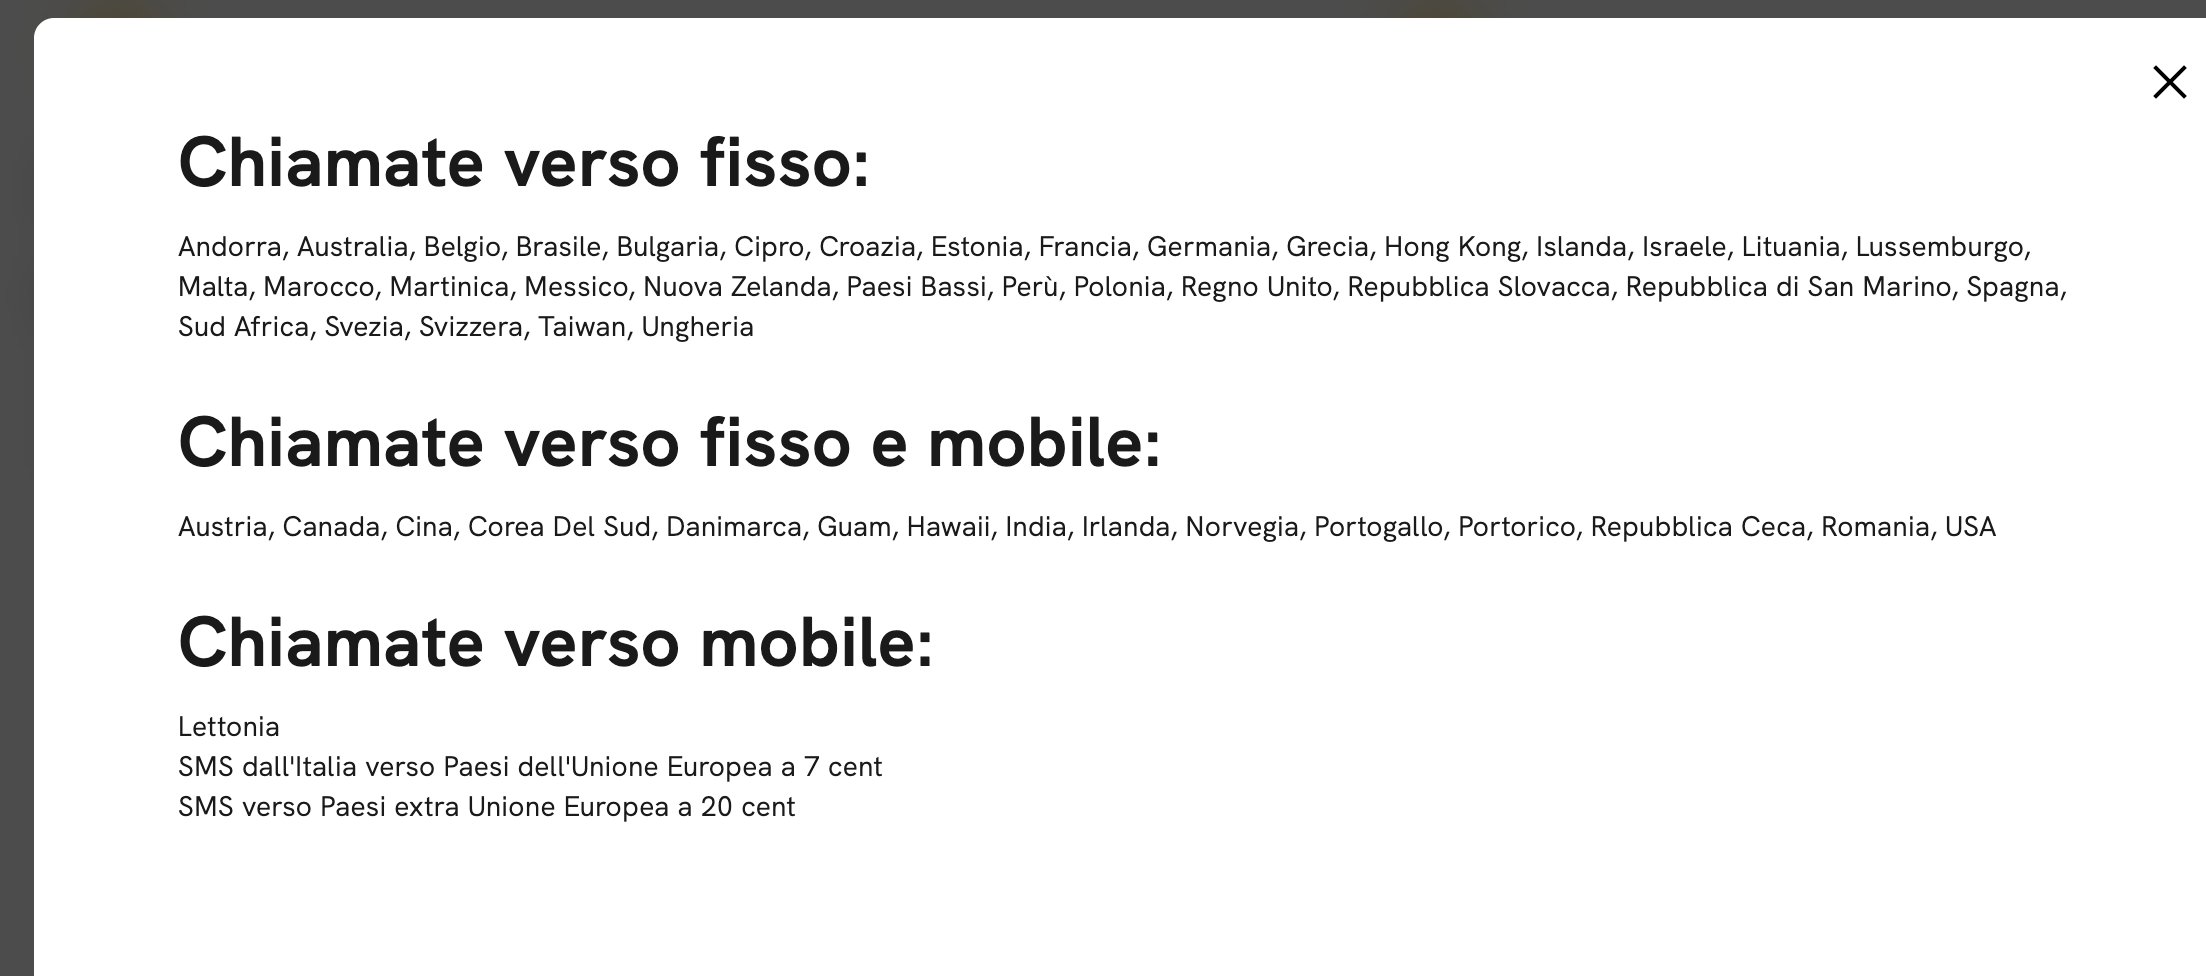Click the dark overlay outside the popup
This screenshot has height=976, width=2206.
point(16,500)
